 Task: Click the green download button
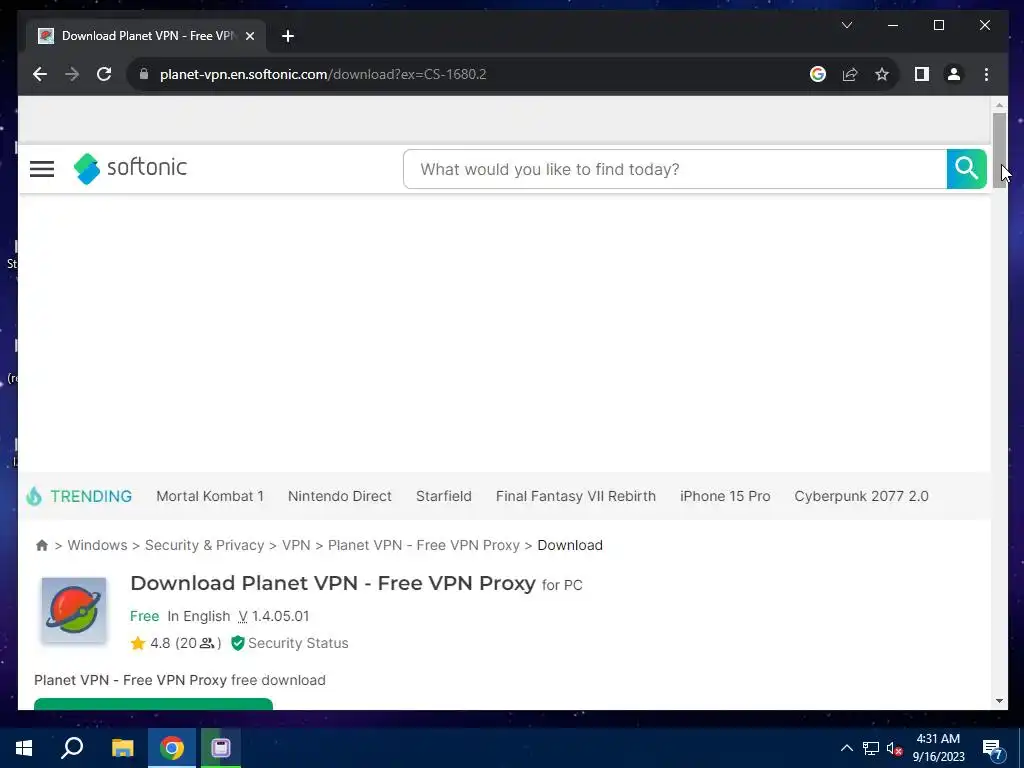[153, 704]
